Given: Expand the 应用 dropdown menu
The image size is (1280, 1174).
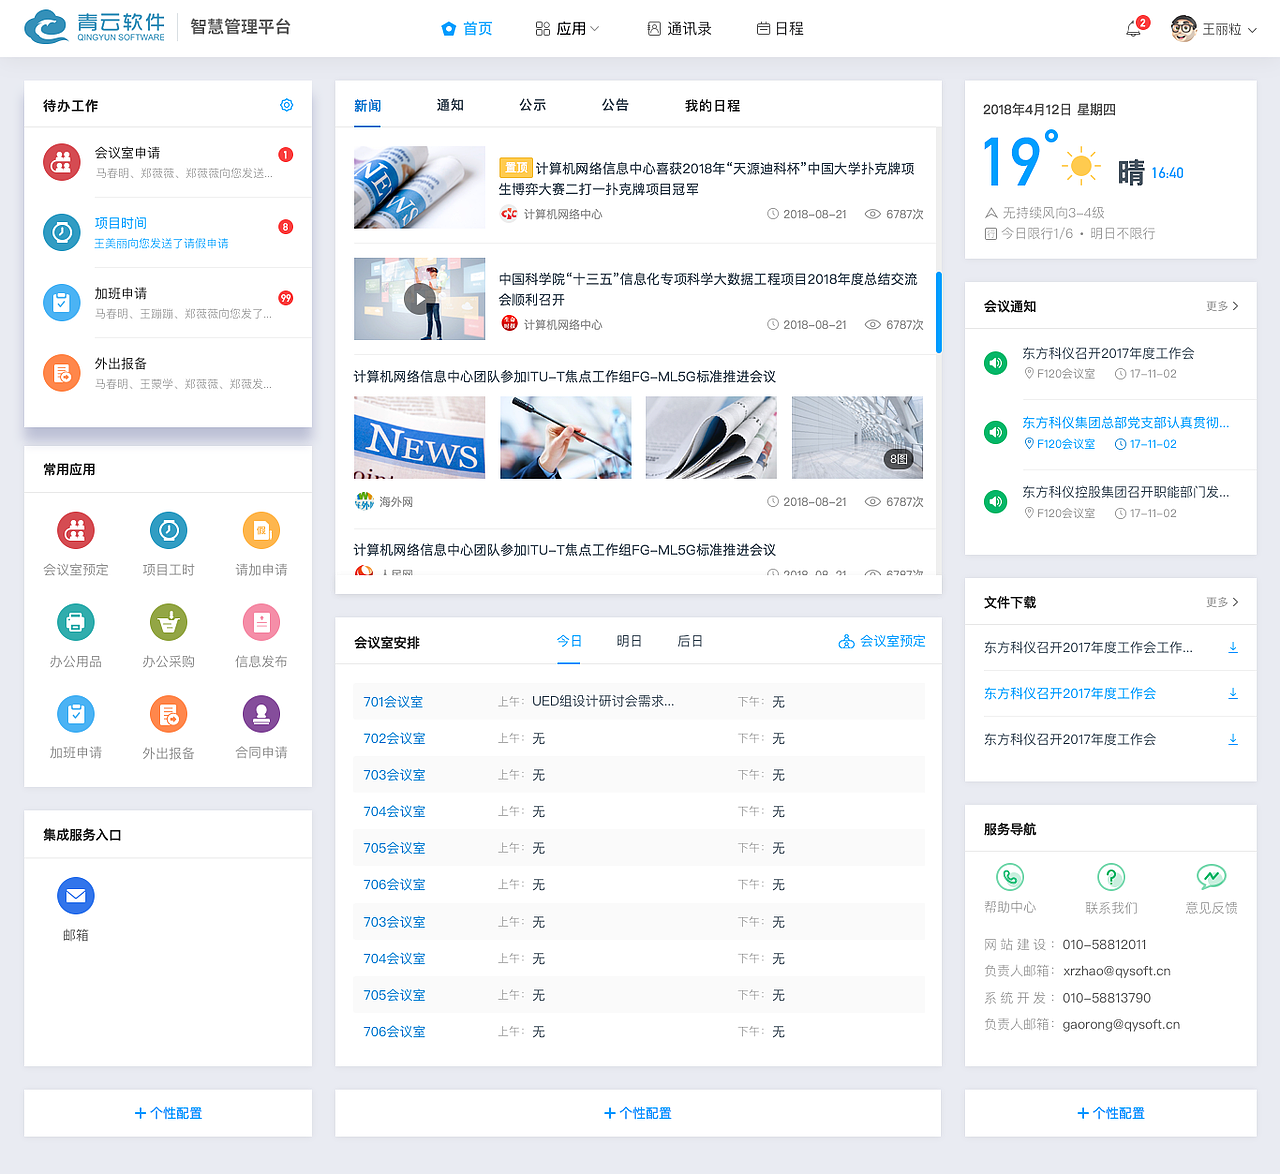Looking at the screenshot, I should [567, 29].
